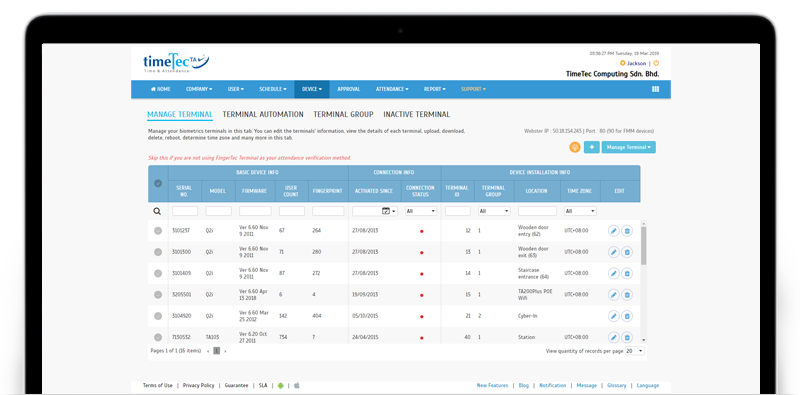Screen dimensions: 800x395
Task: Select row checkbox for serial 3101237
Action: (158, 231)
